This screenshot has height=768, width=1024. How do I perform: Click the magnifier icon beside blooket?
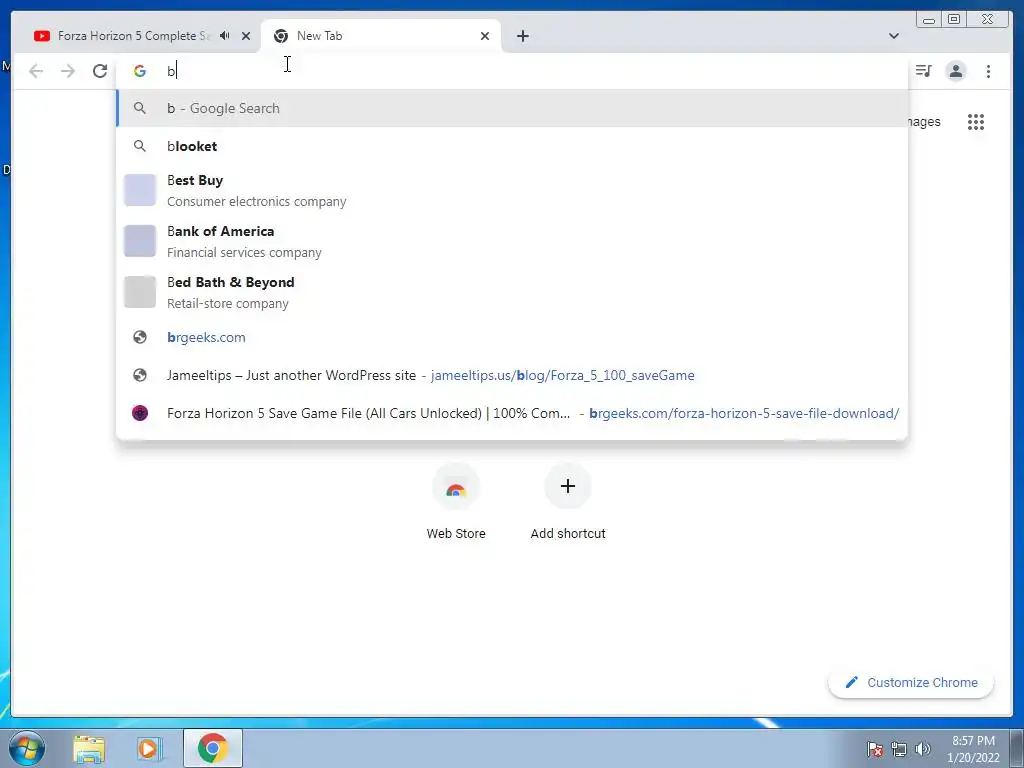tap(140, 146)
